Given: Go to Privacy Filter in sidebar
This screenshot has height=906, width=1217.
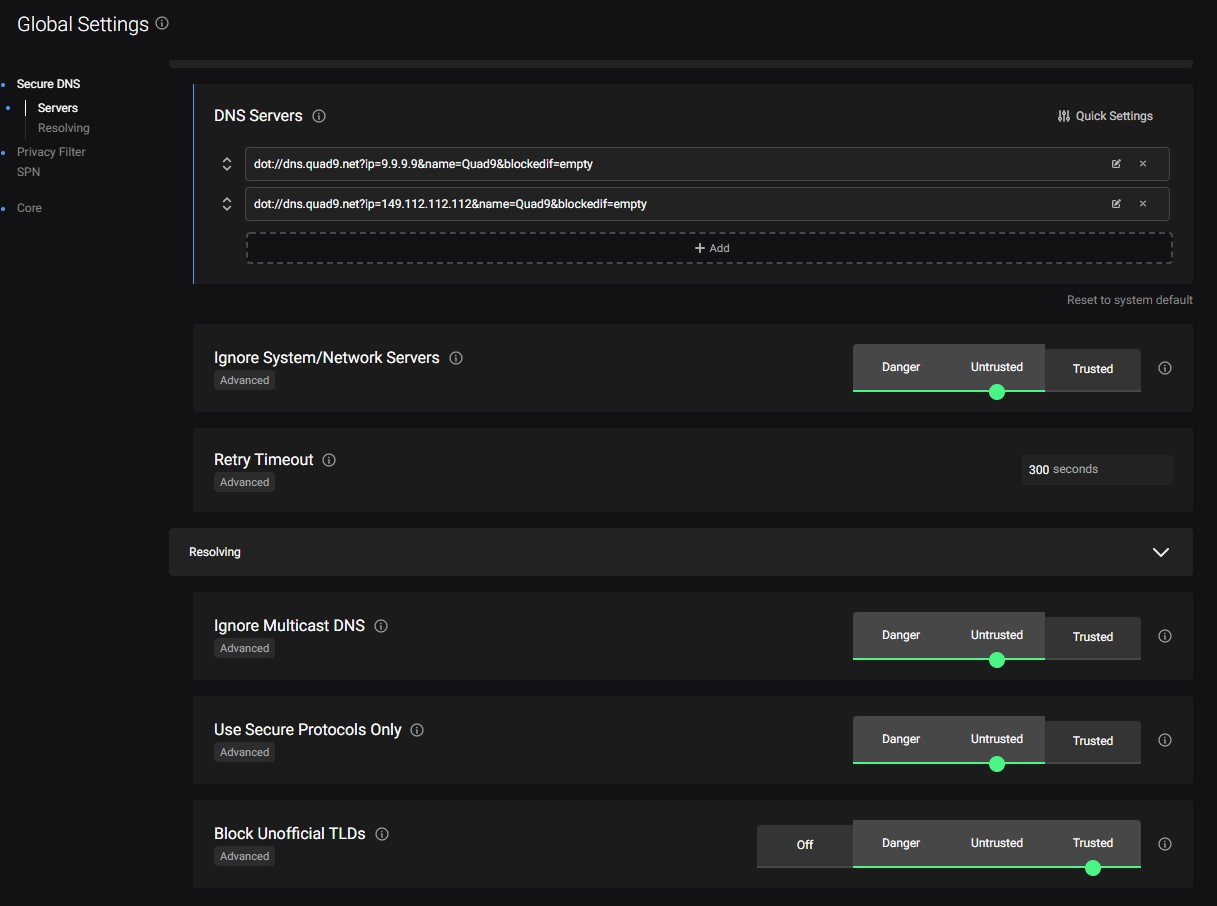Looking at the screenshot, I should [51, 152].
